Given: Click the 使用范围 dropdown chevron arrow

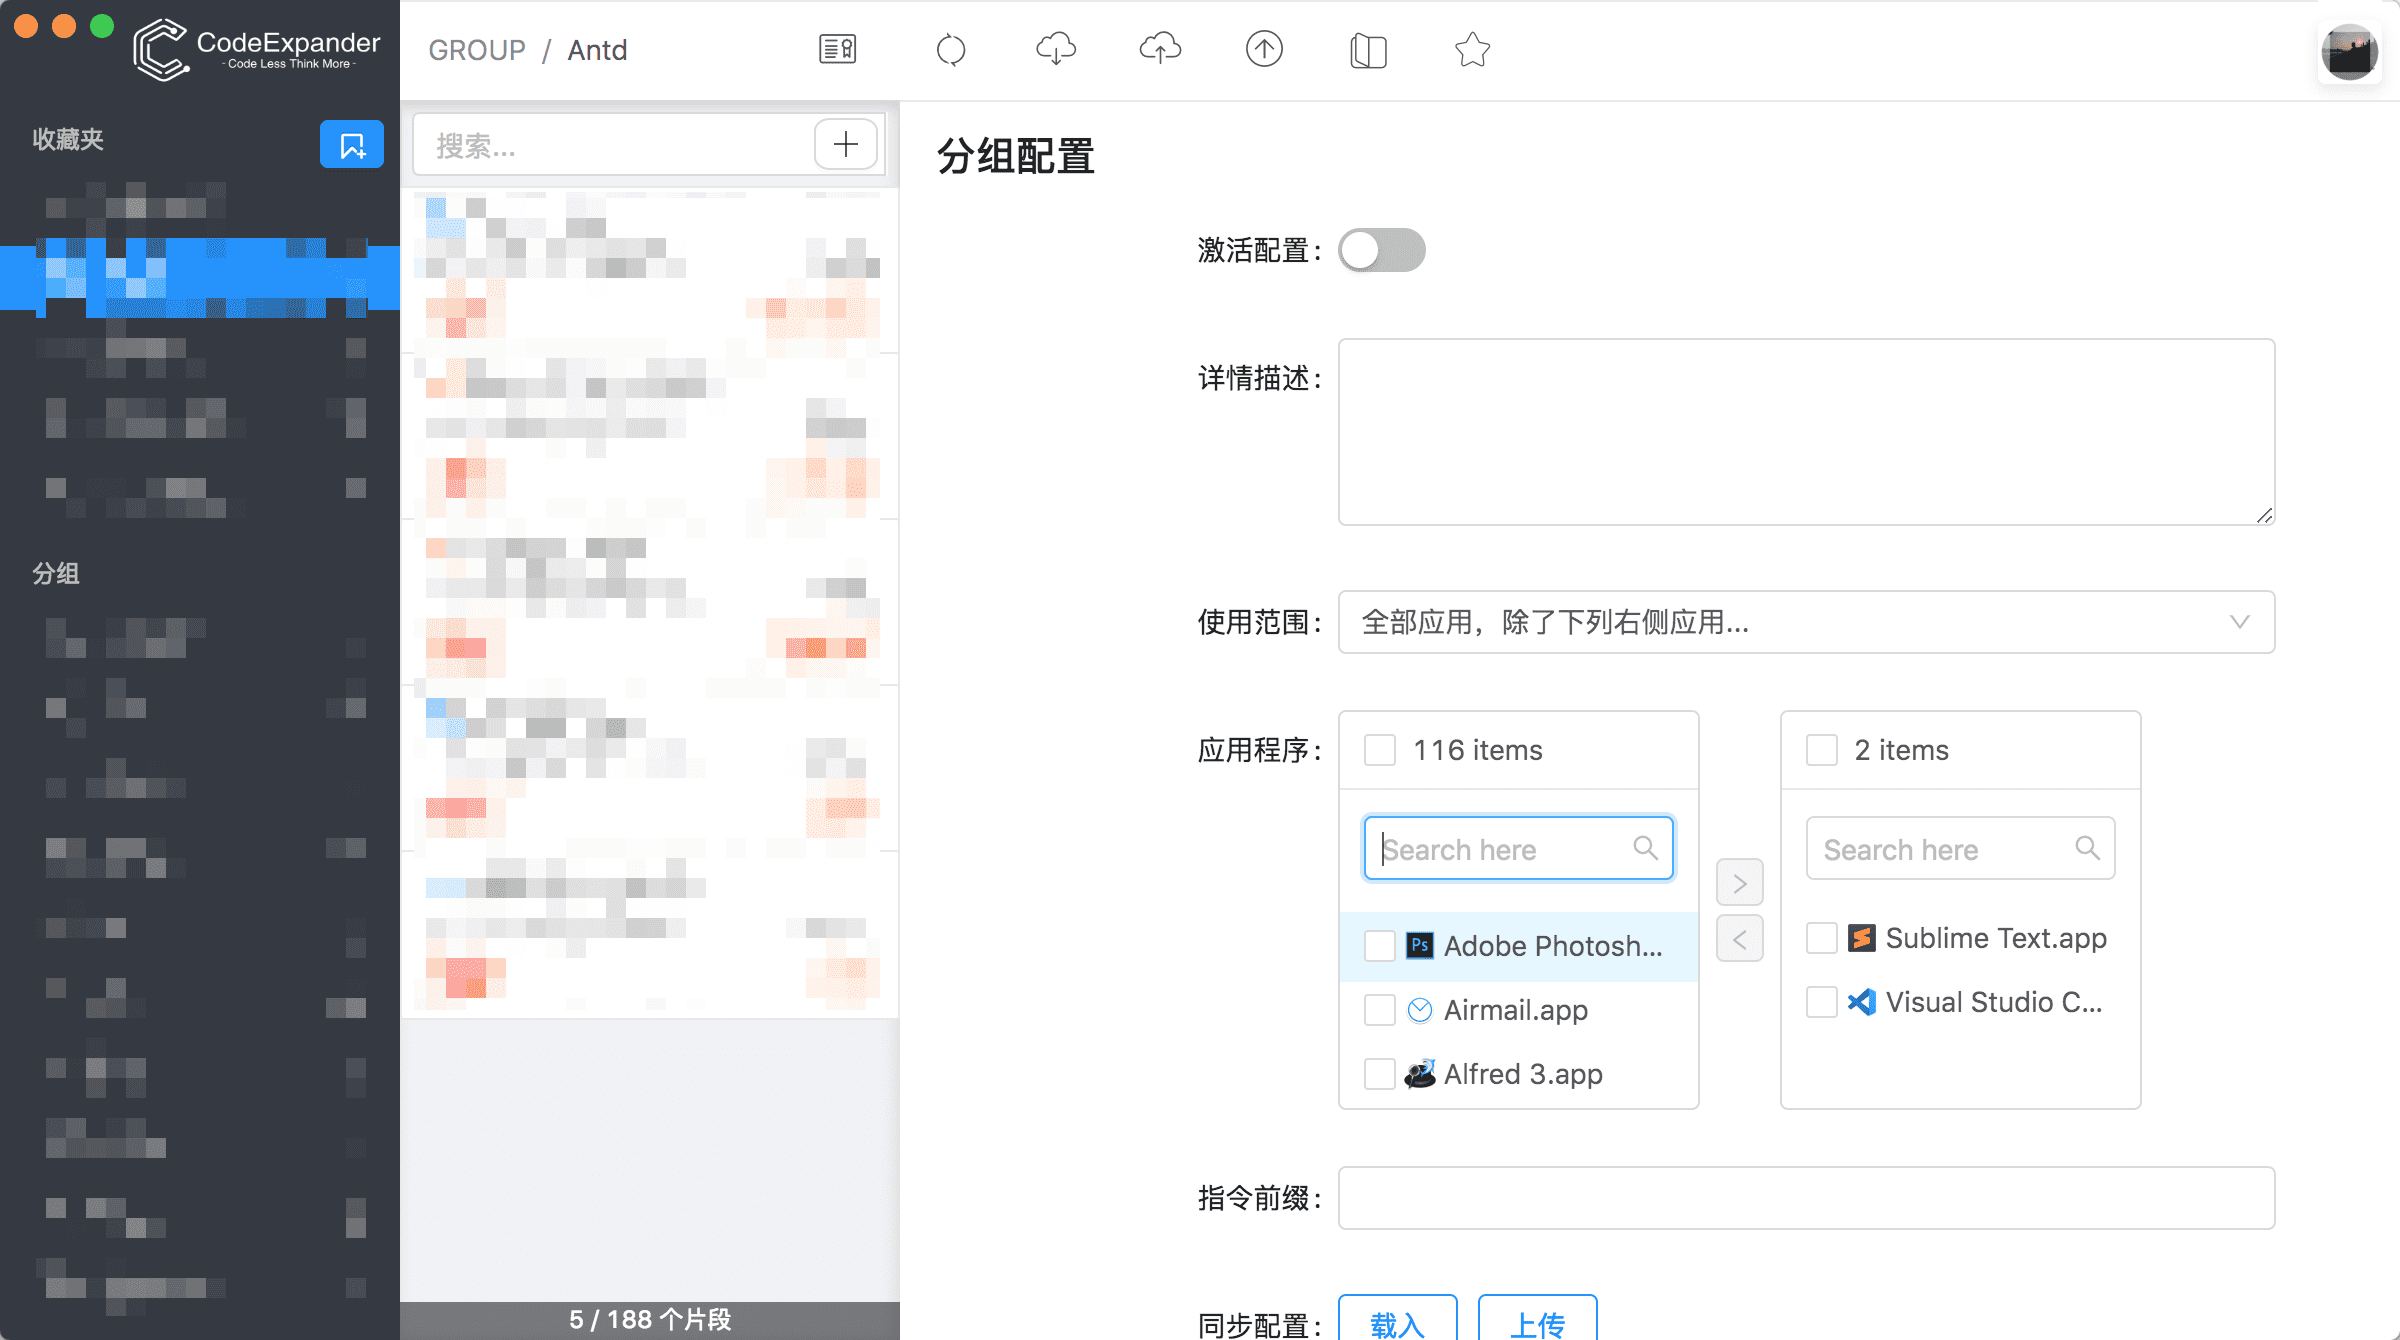Looking at the screenshot, I should click(x=2240, y=622).
